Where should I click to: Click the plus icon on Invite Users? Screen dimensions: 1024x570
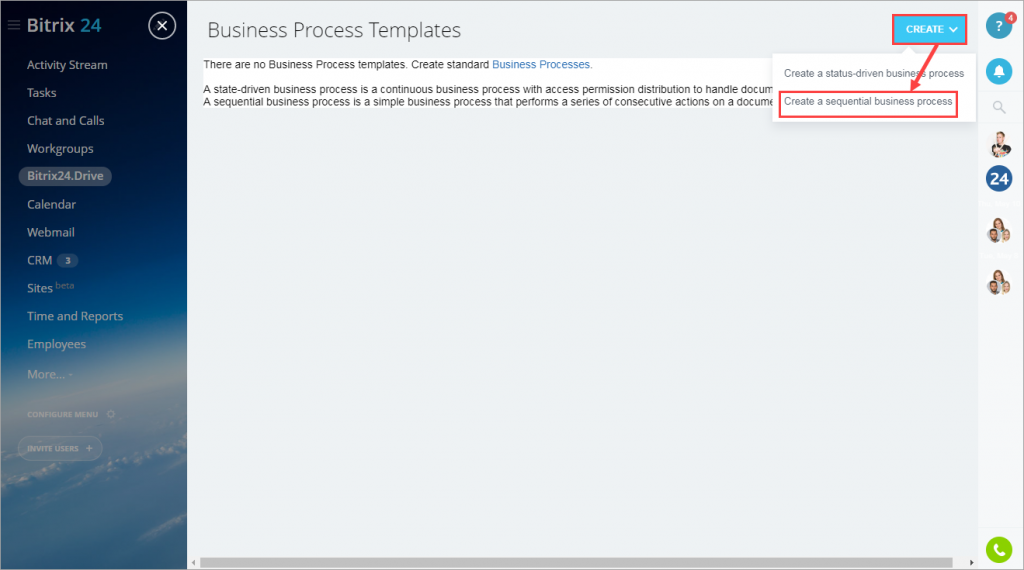[89, 449]
